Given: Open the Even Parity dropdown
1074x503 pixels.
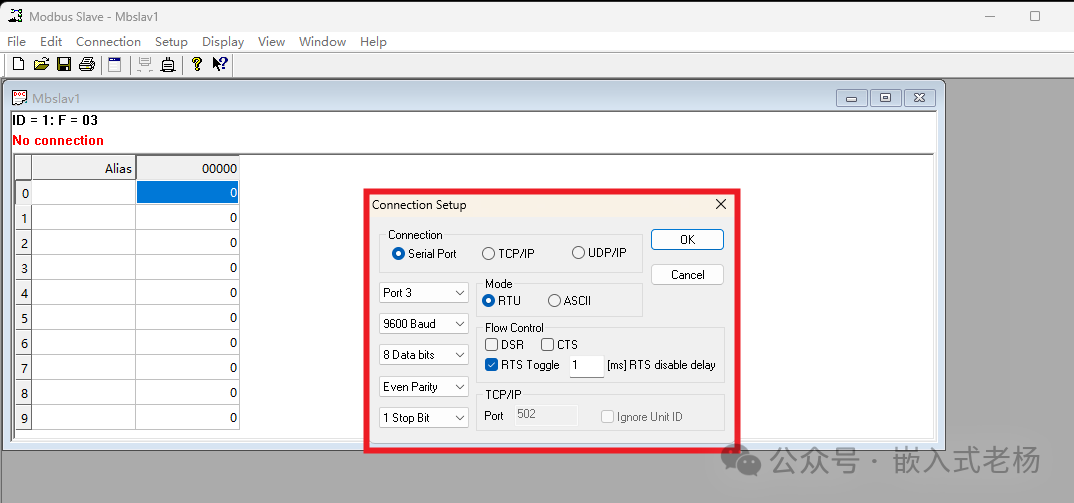Looking at the screenshot, I should [x=423, y=387].
